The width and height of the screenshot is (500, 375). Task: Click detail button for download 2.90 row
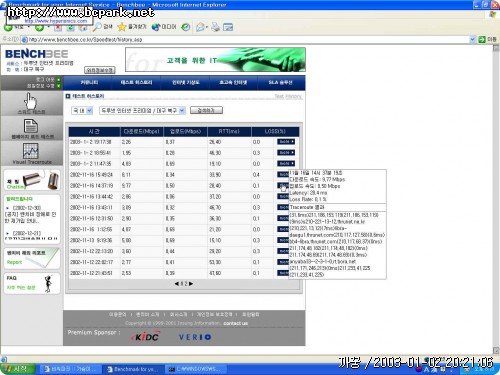coord(283,218)
